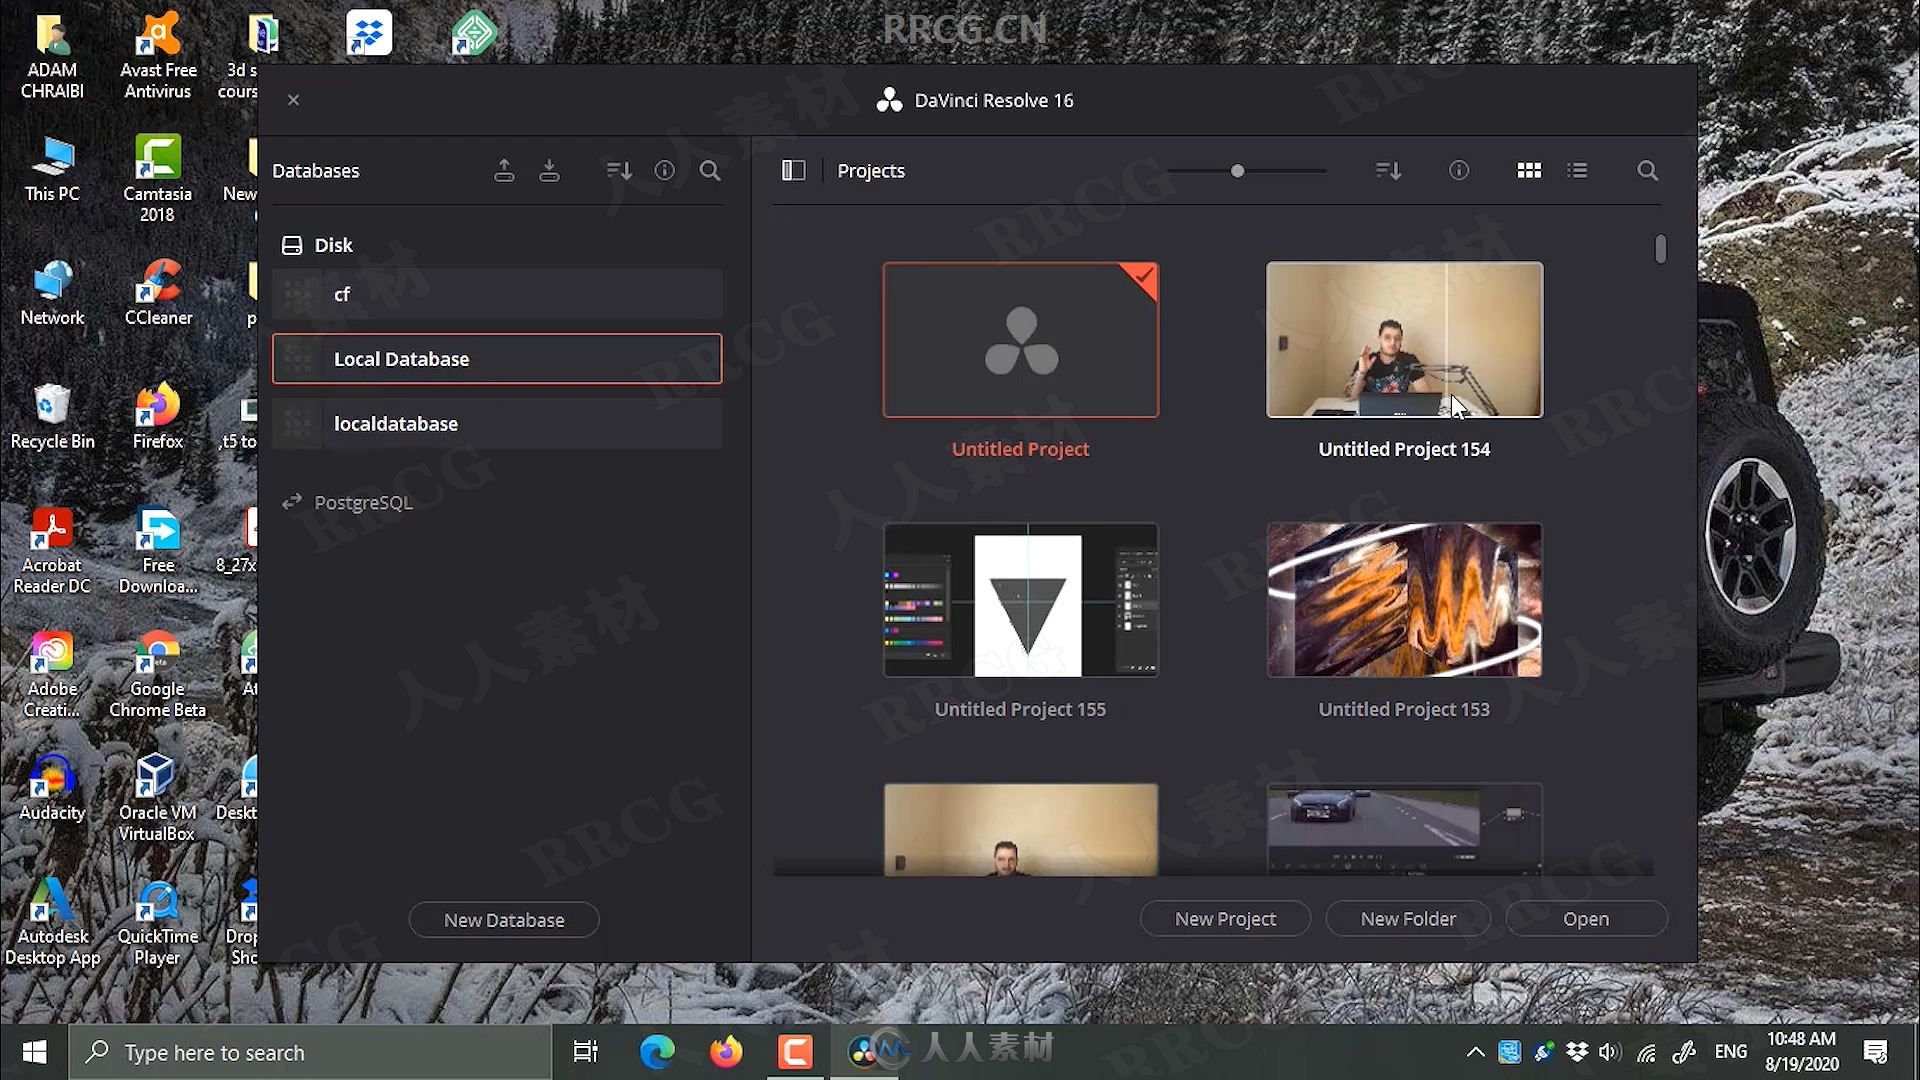The height and width of the screenshot is (1080, 1920).
Task: Show hidden system tray icons
Action: pyautogui.click(x=1475, y=1052)
